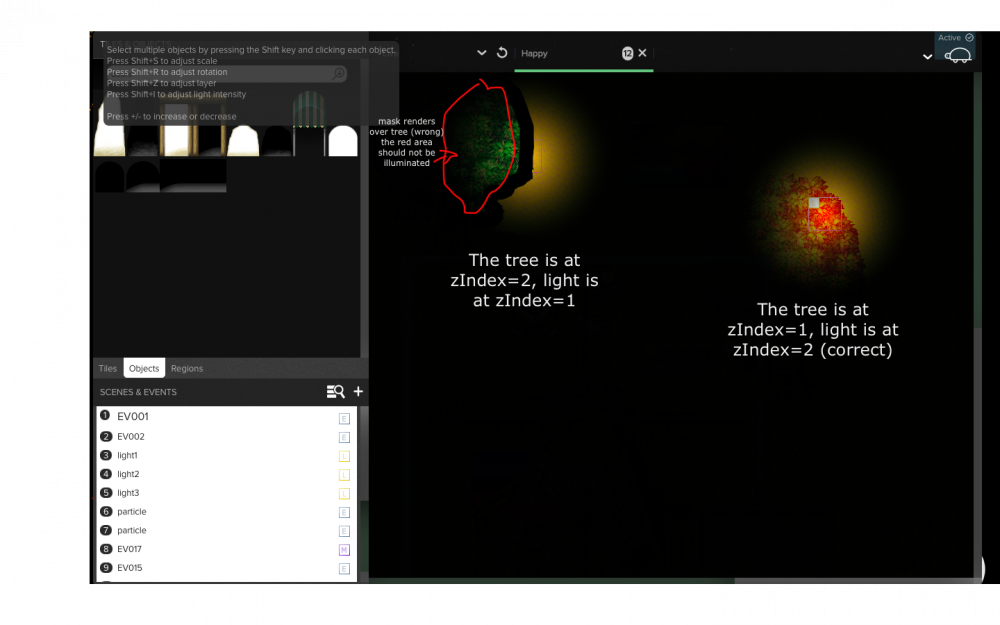Switch to the Objects tab

click(x=144, y=368)
